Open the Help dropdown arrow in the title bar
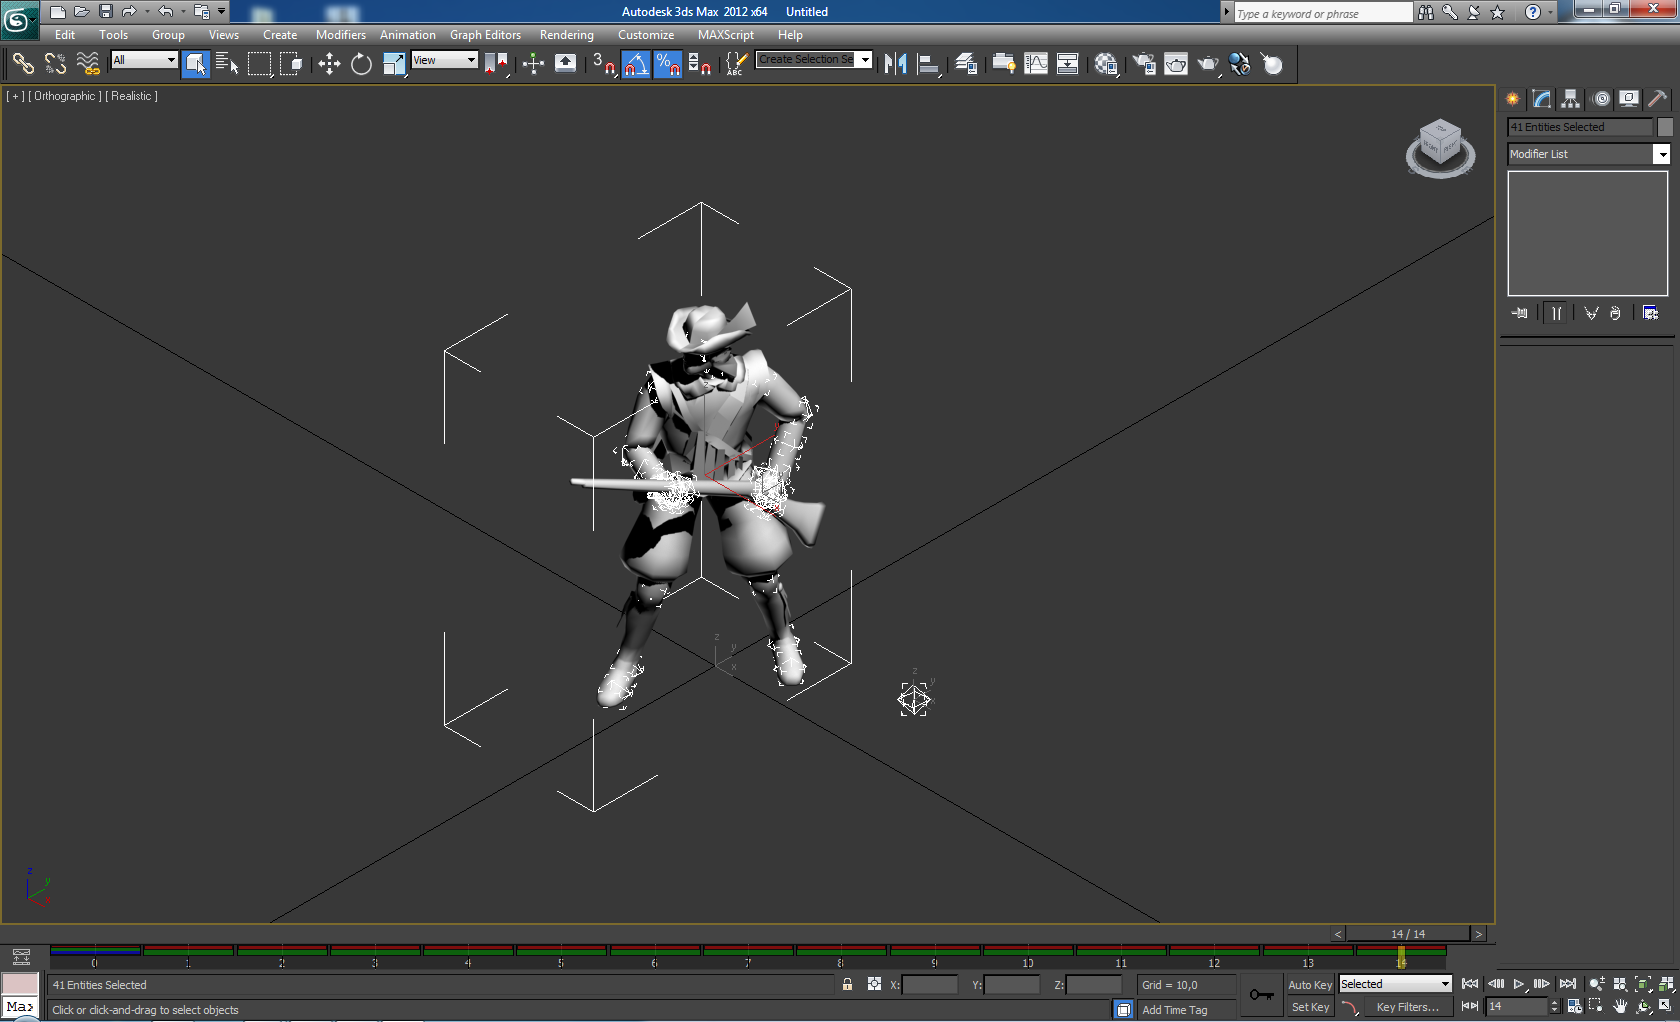 [x=1551, y=12]
